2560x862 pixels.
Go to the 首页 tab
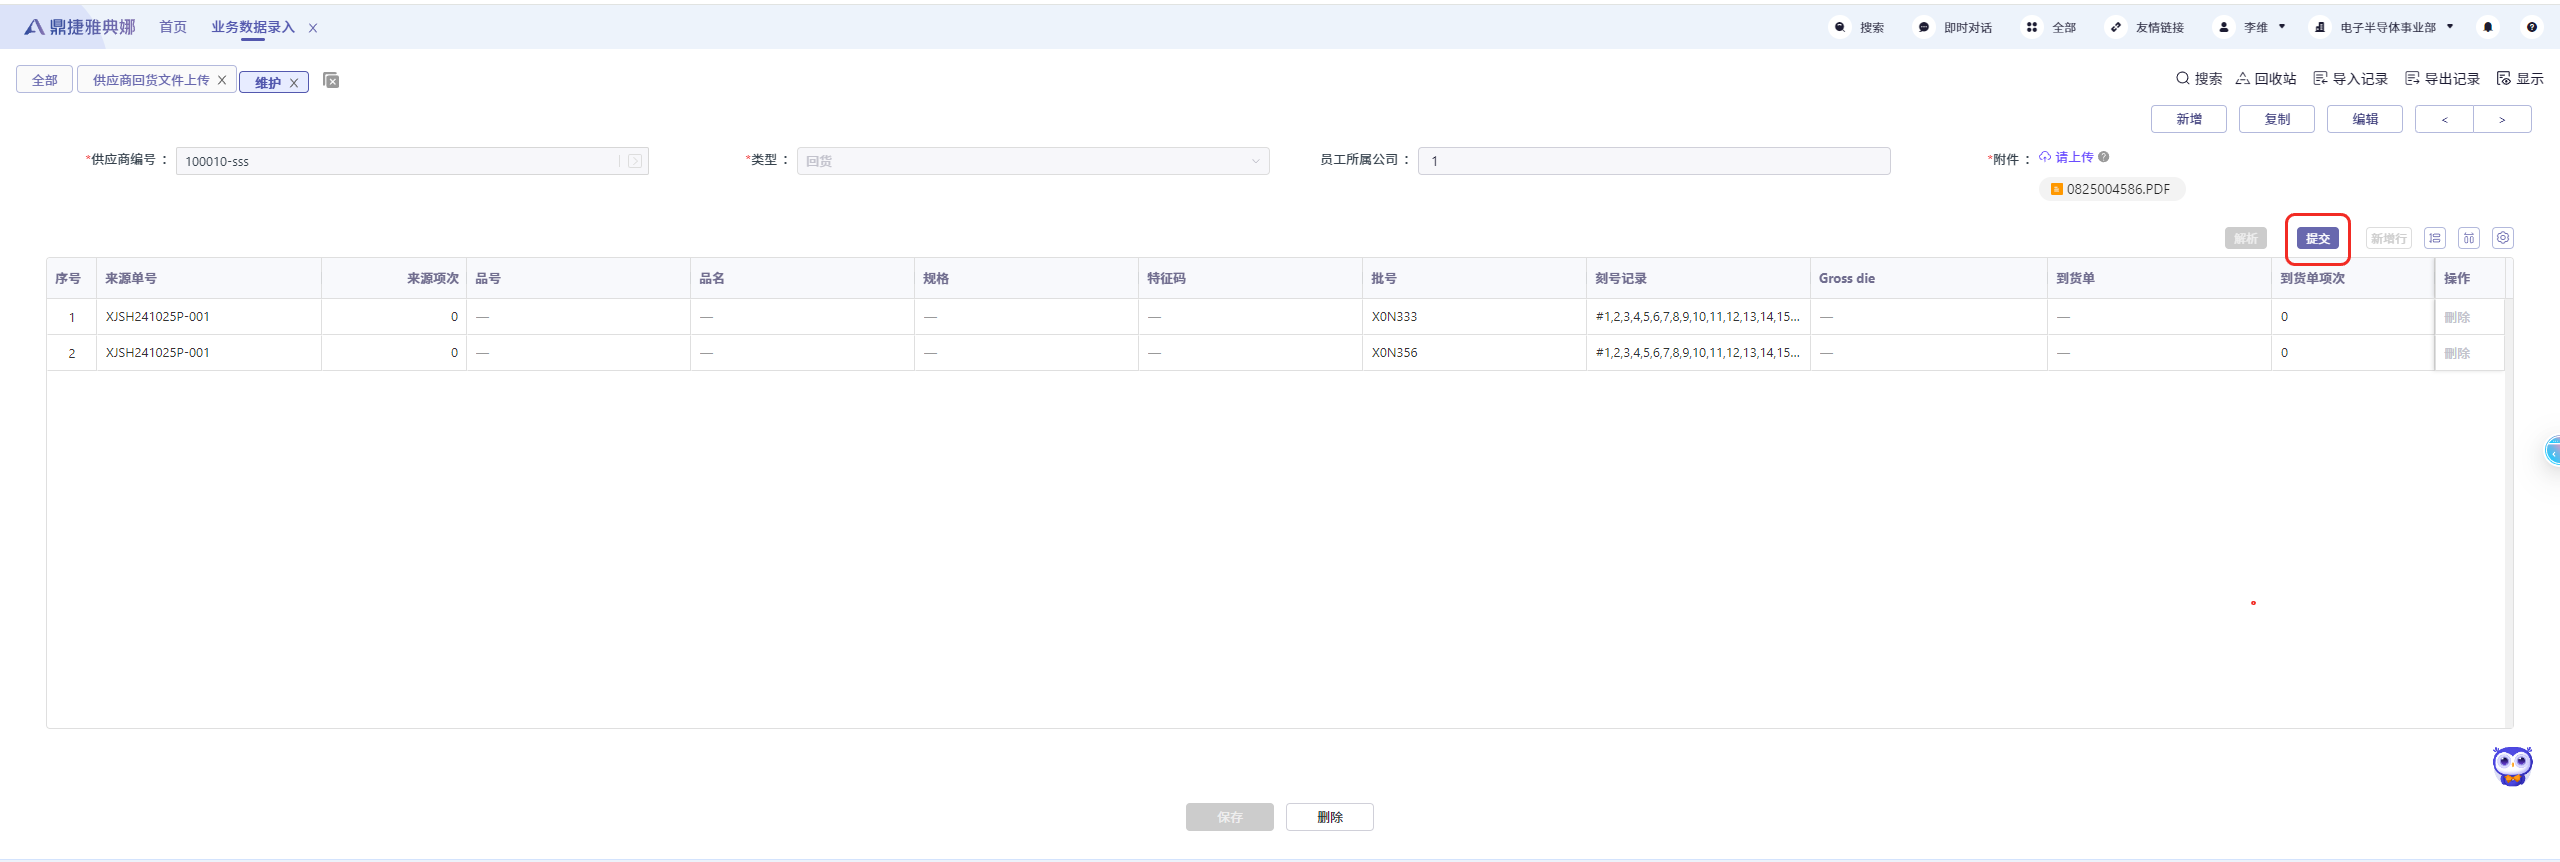tap(173, 27)
